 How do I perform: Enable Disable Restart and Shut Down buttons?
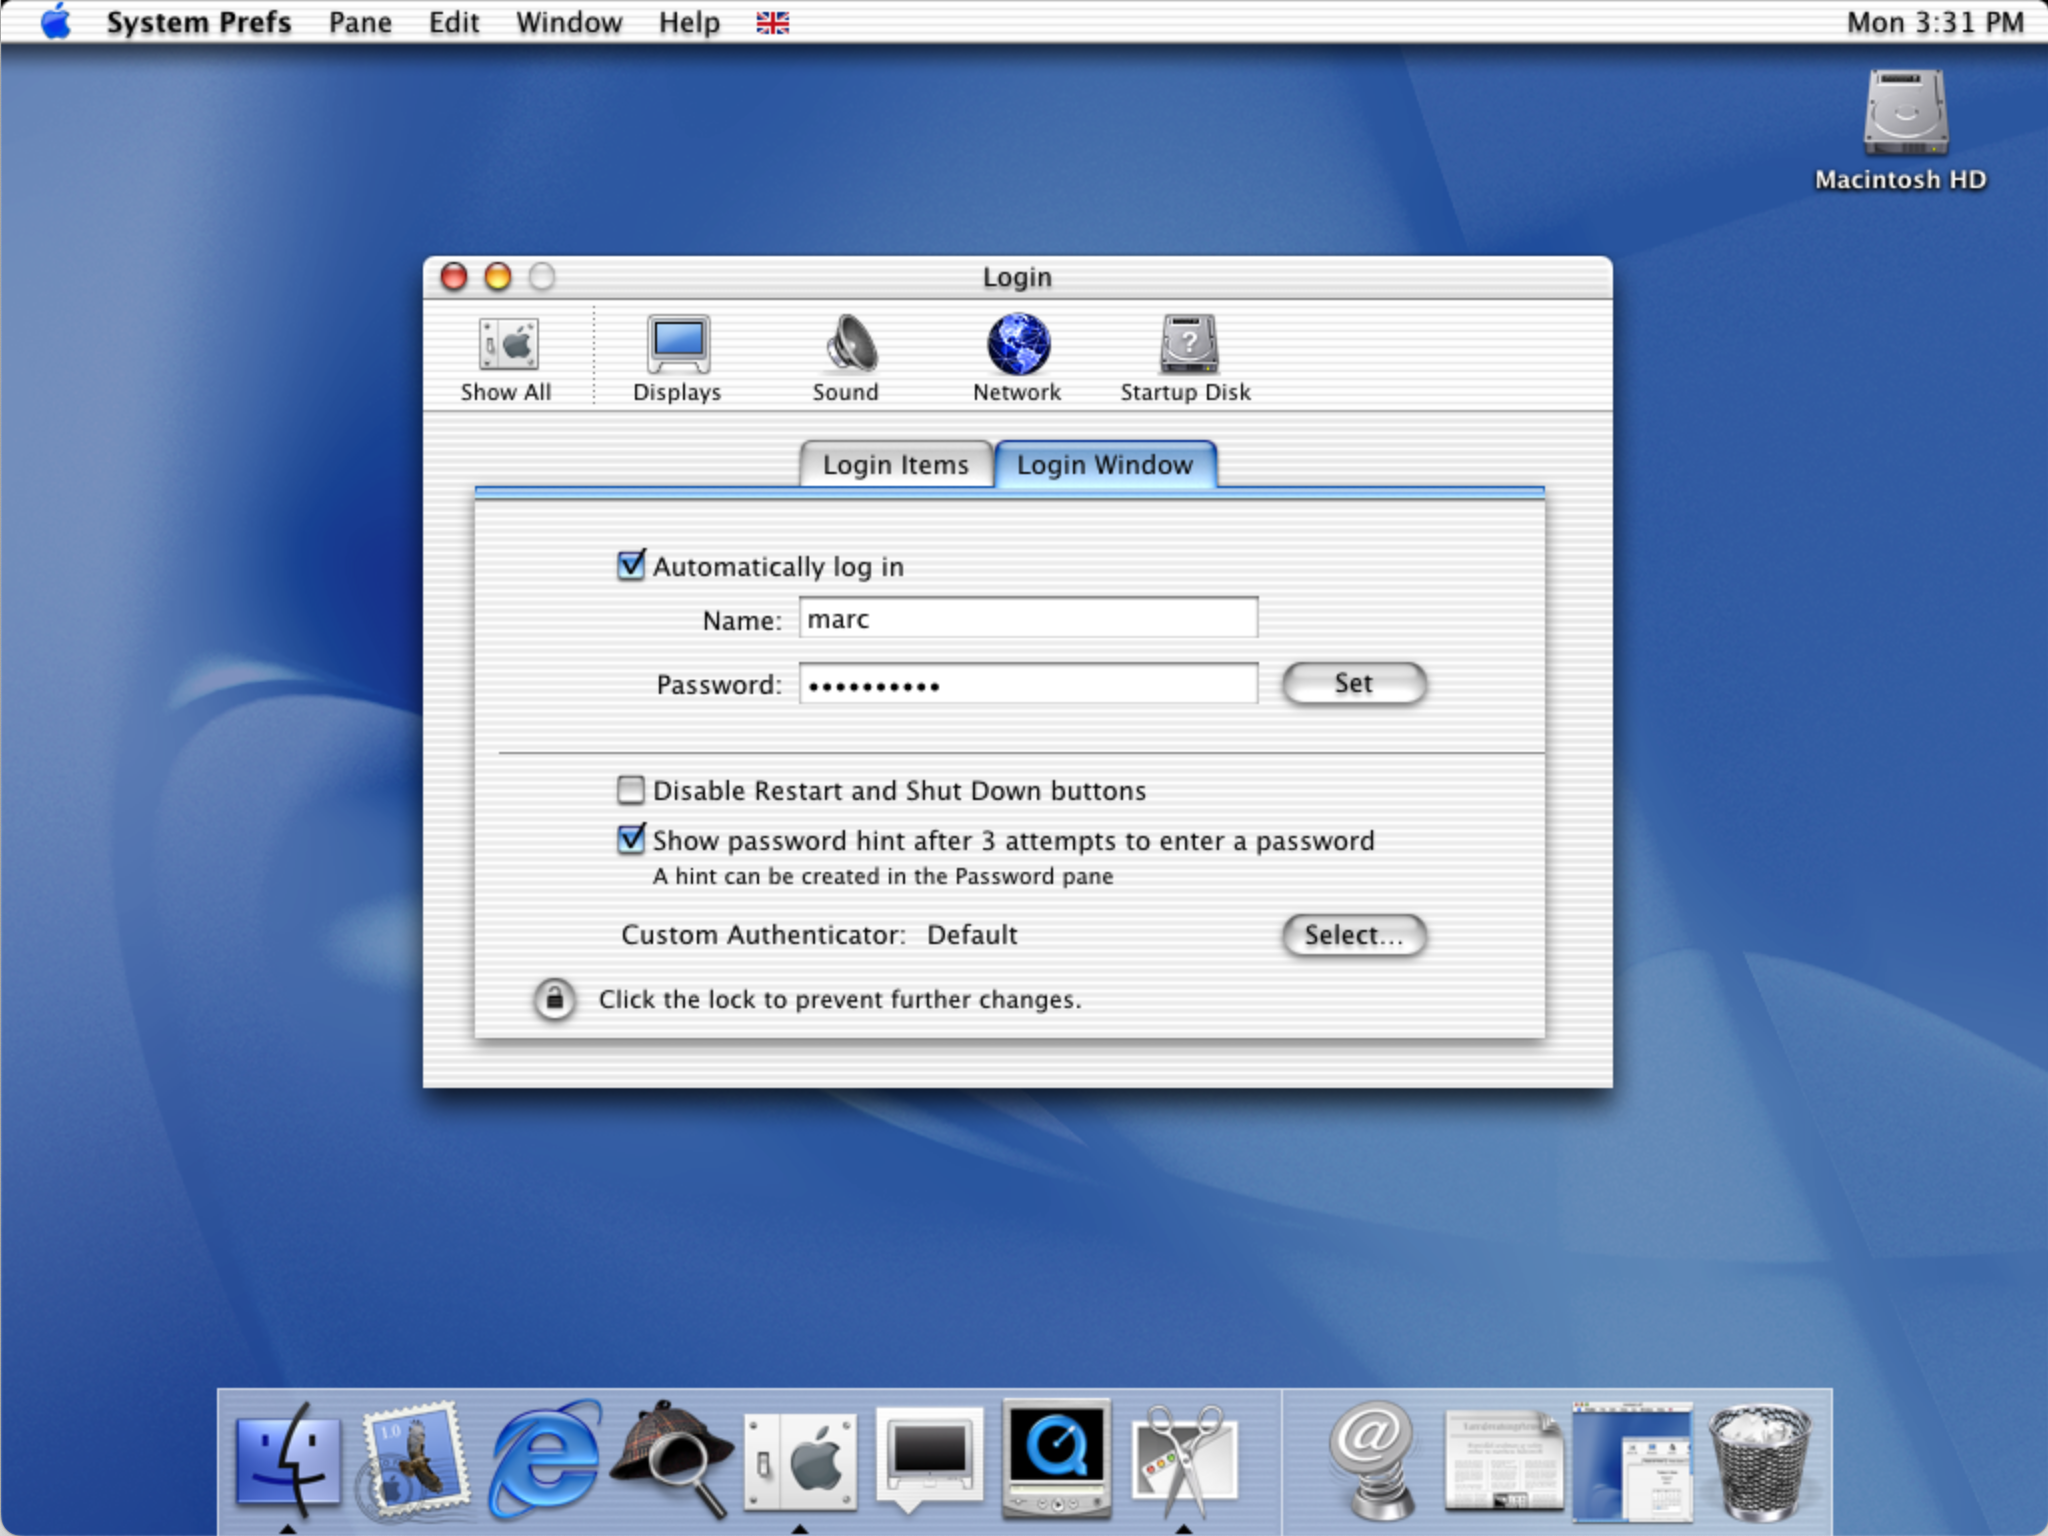[x=631, y=790]
